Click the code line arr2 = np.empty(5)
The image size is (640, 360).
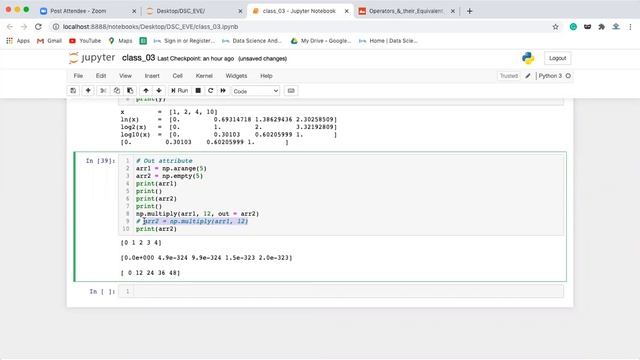pos(169,176)
